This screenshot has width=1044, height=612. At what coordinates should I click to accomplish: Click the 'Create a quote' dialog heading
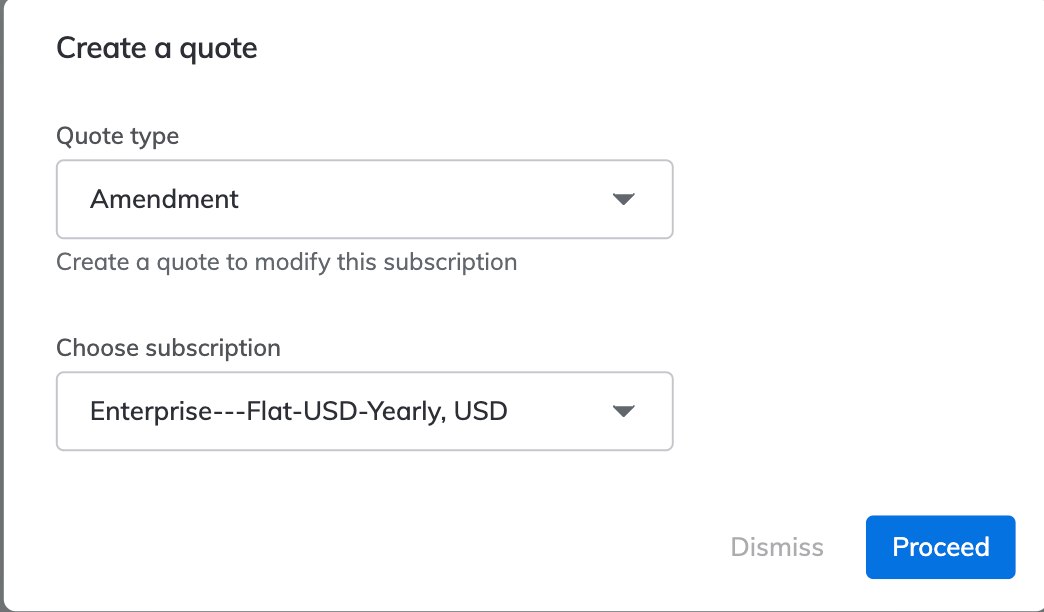click(157, 48)
